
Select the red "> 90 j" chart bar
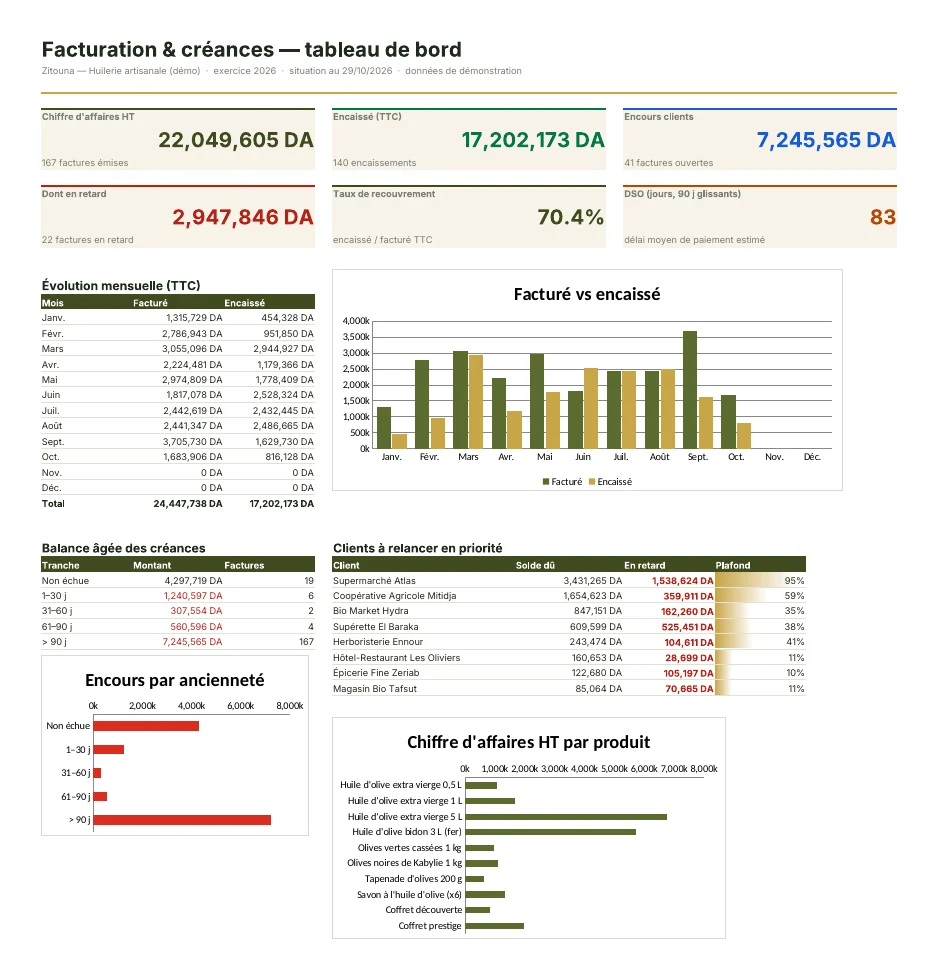coord(182,820)
